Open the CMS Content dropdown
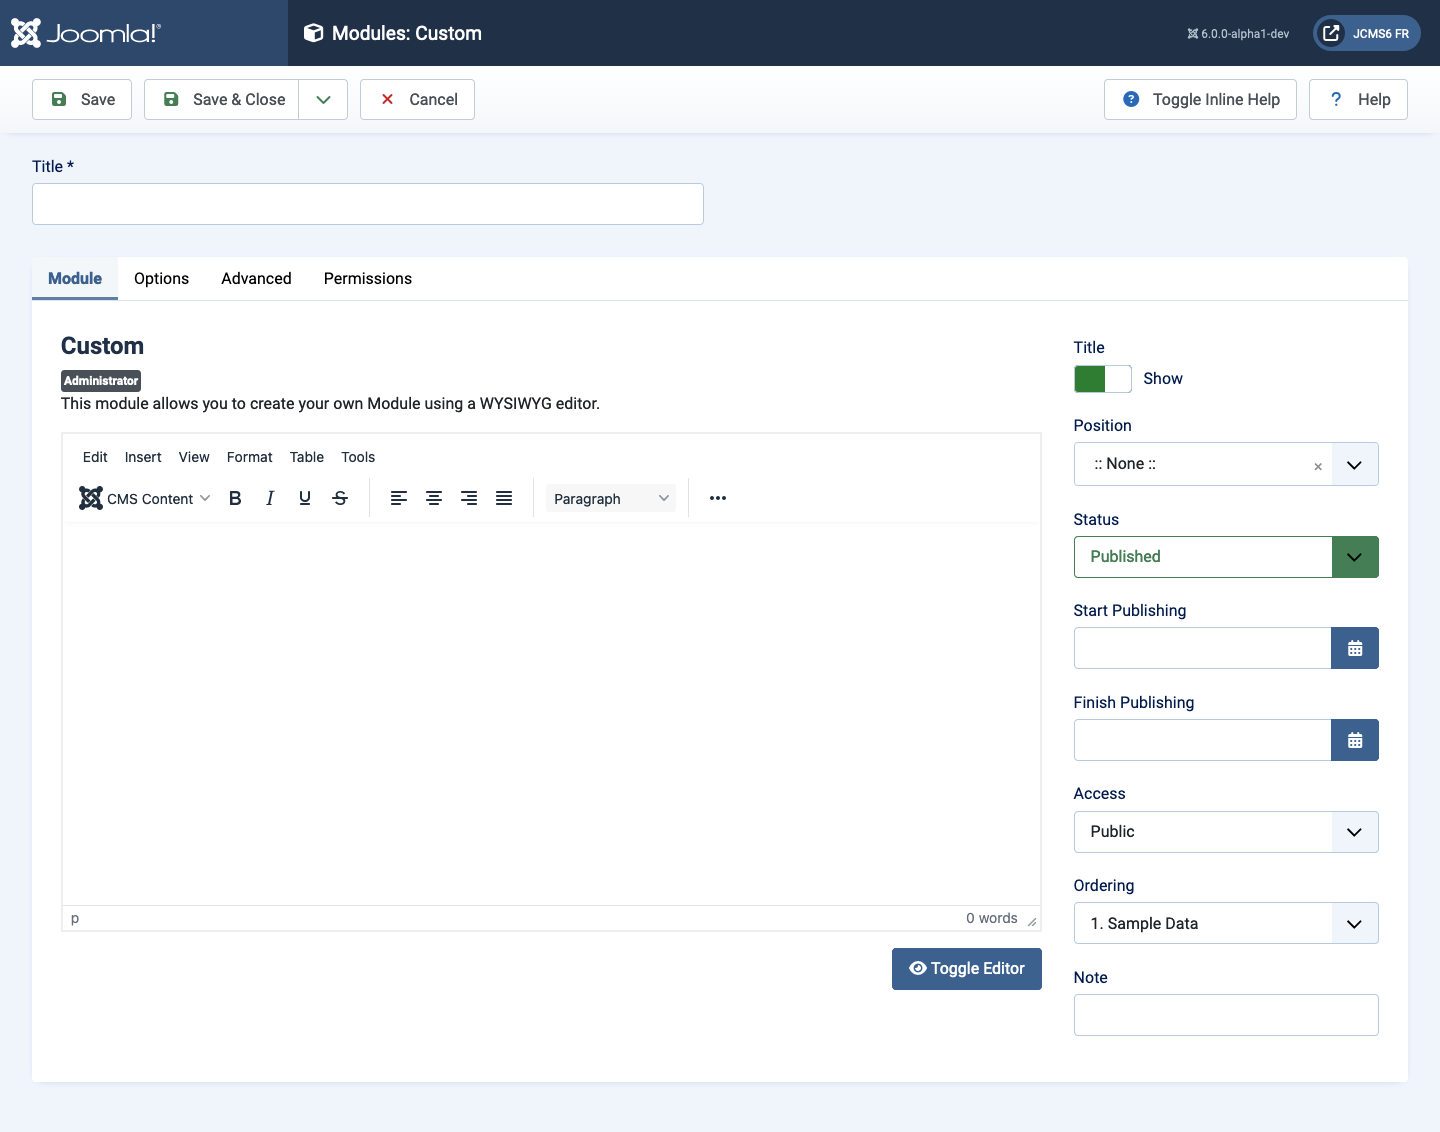This screenshot has height=1132, width=1440. (x=146, y=498)
